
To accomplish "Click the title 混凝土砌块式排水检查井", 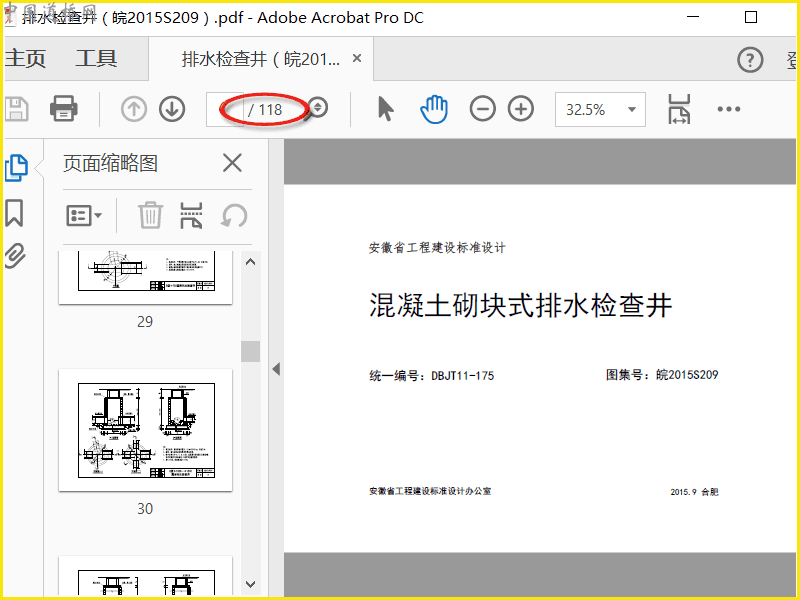I will click(520, 306).
